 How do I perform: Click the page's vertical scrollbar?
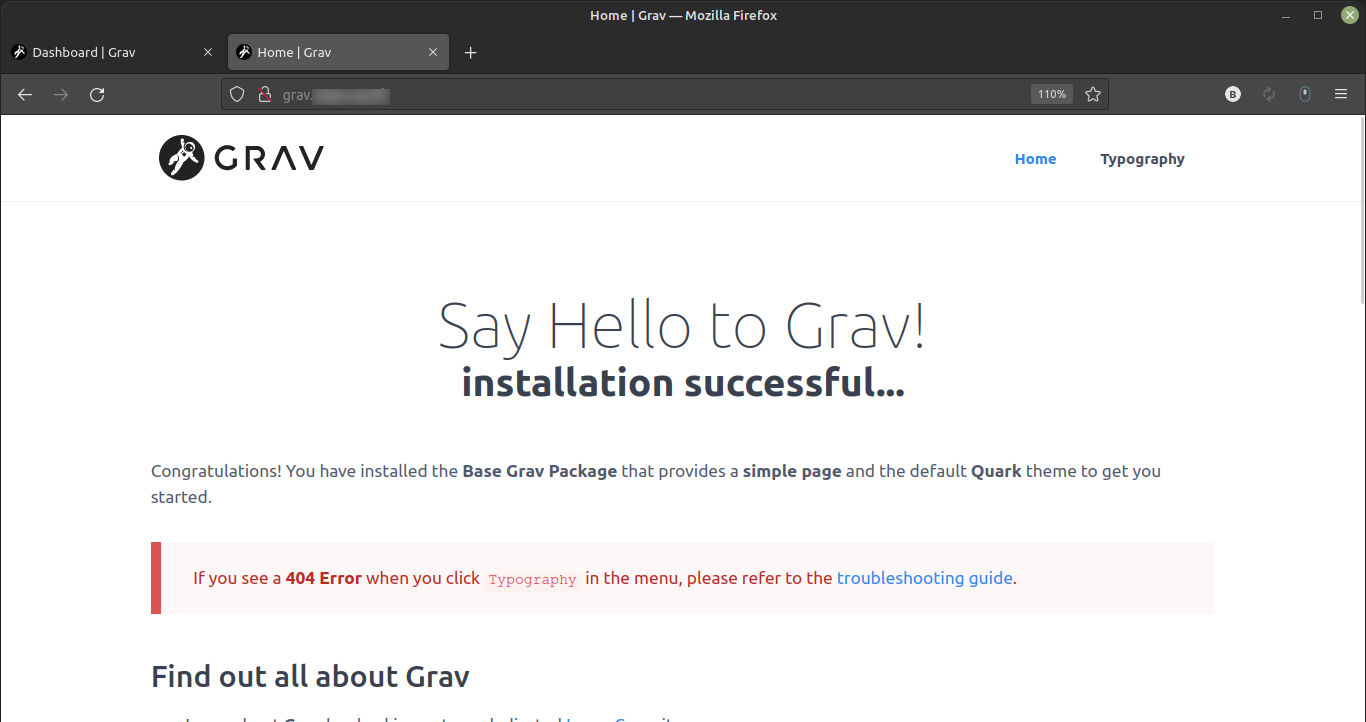tap(1361, 210)
